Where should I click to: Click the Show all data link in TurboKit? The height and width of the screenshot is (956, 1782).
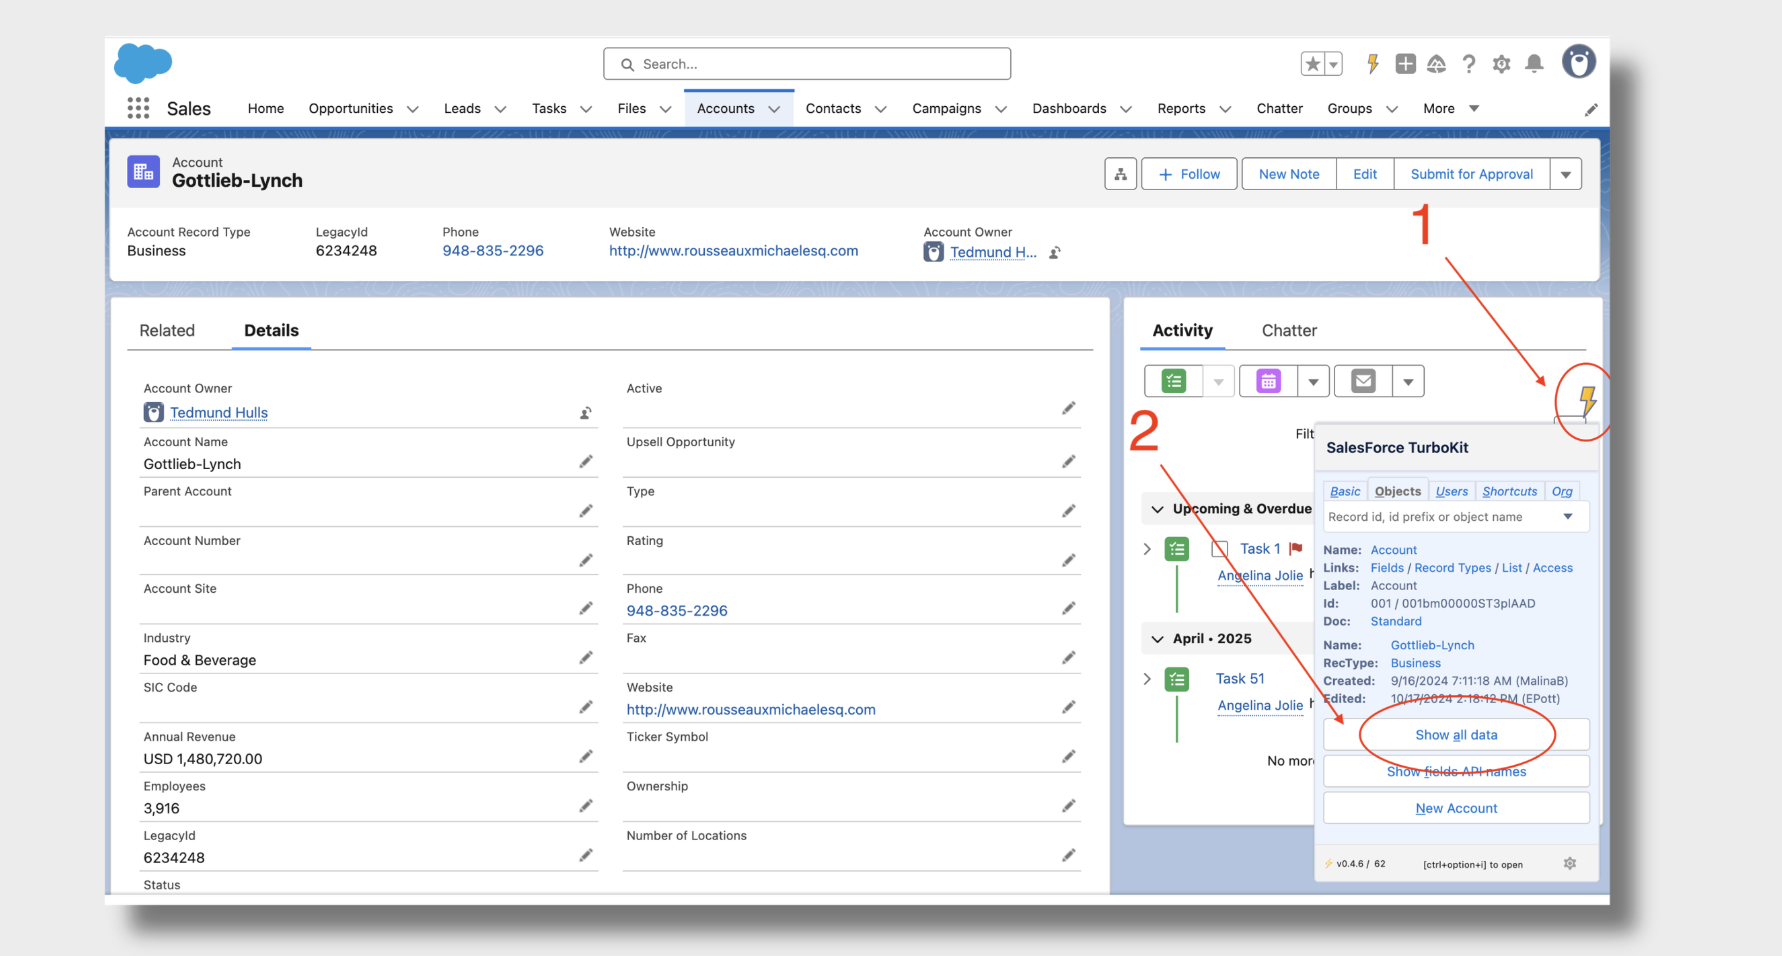point(1455,734)
